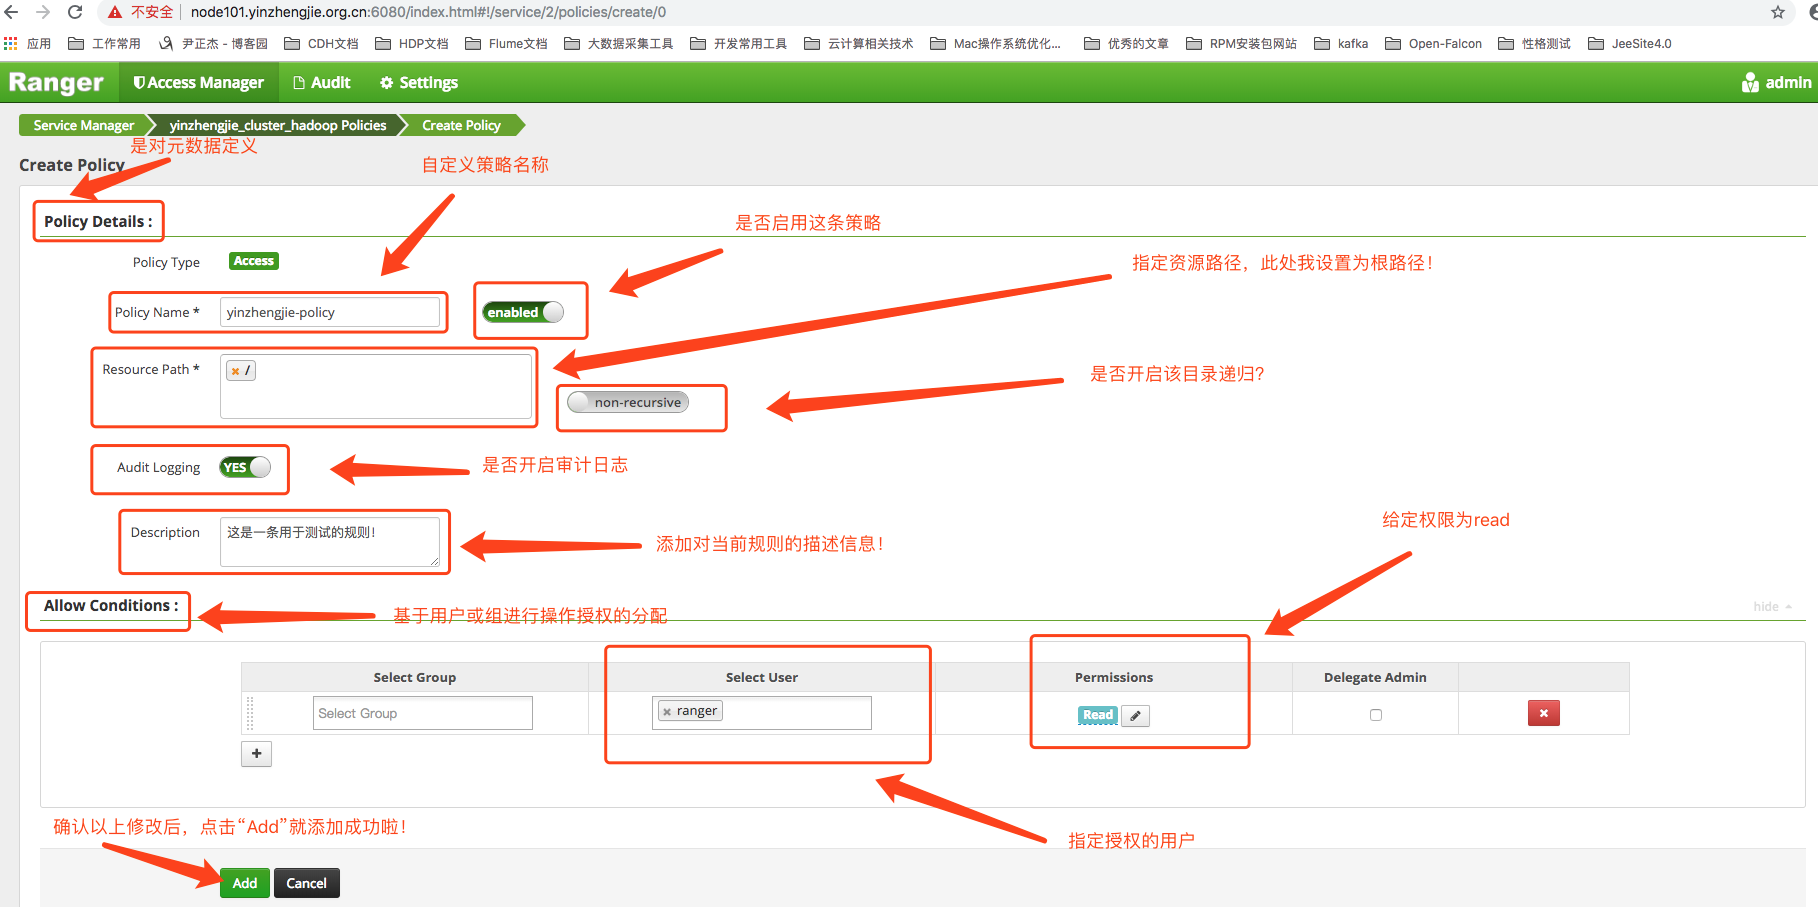Collapse Allow Conditions with hide link

pos(1772,606)
